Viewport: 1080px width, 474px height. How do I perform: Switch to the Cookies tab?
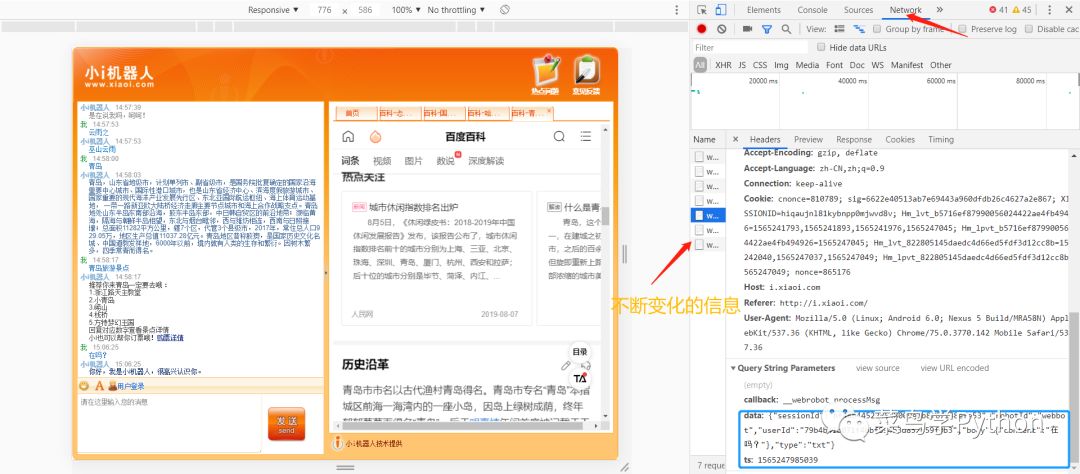(x=900, y=139)
